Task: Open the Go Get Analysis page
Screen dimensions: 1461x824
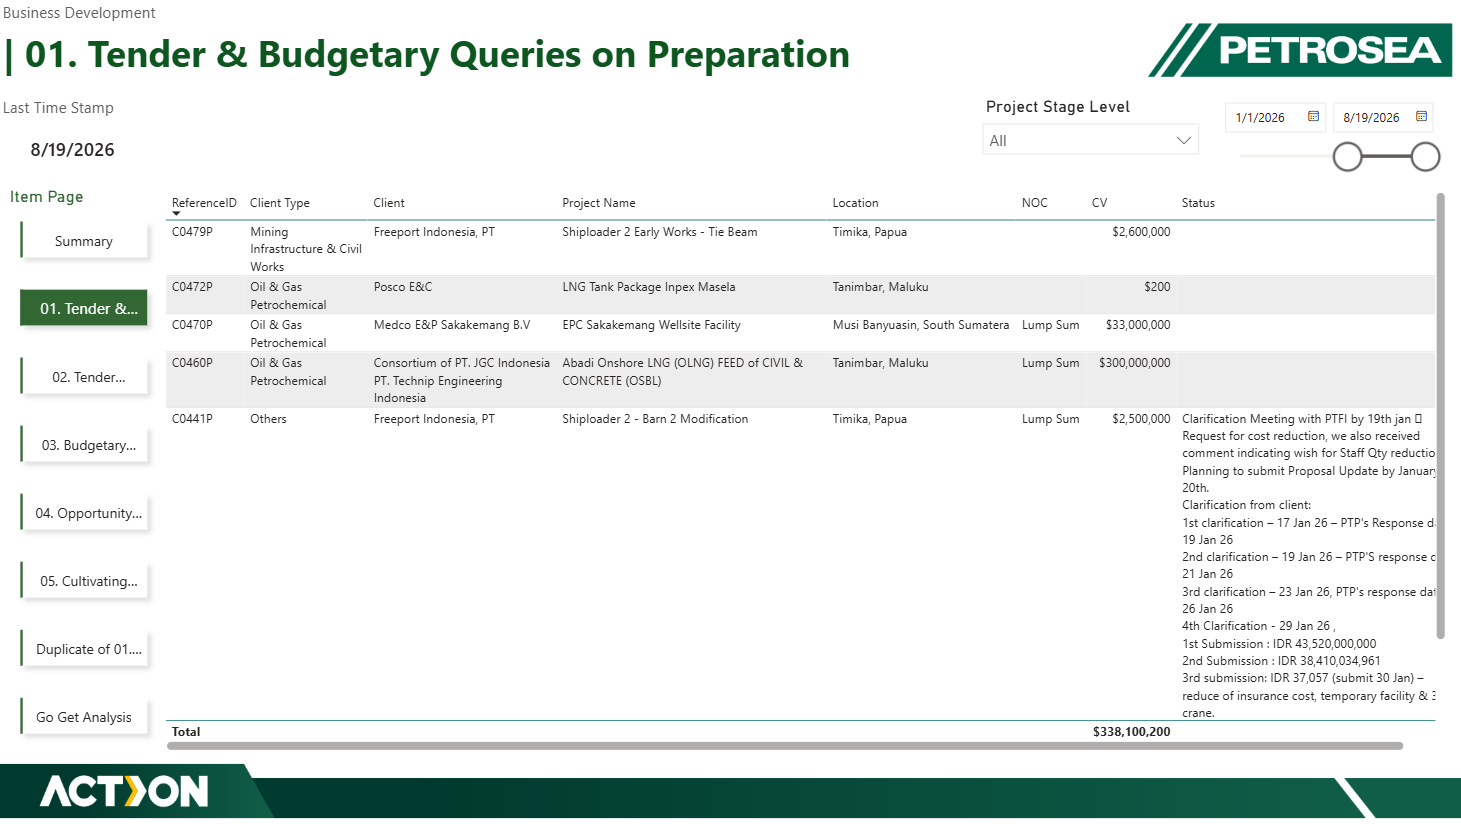Action: 84,717
